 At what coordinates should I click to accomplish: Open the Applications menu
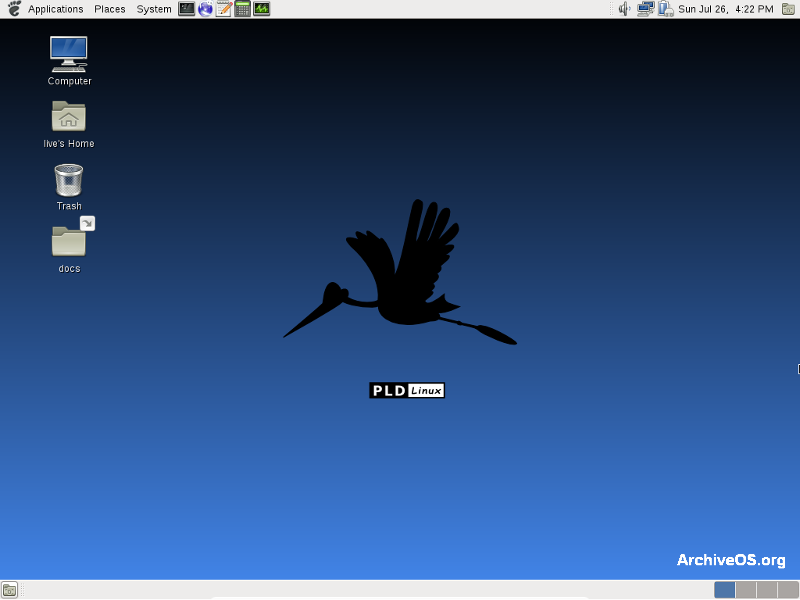pyautogui.click(x=55, y=9)
